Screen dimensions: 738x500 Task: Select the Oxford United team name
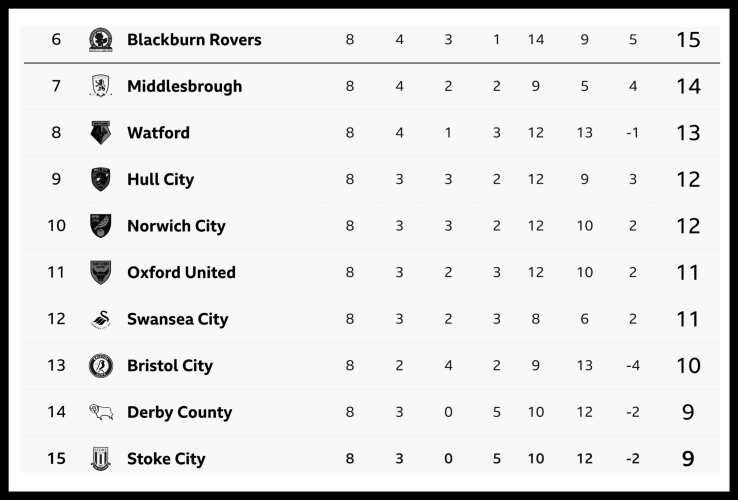pyautogui.click(x=181, y=272)
